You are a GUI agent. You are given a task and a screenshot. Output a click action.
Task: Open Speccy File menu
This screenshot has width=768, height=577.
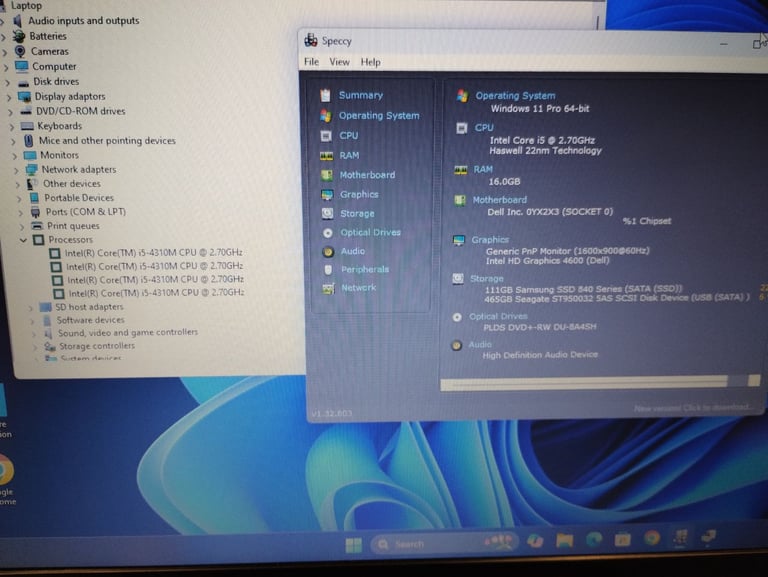(x=312, y=62)
